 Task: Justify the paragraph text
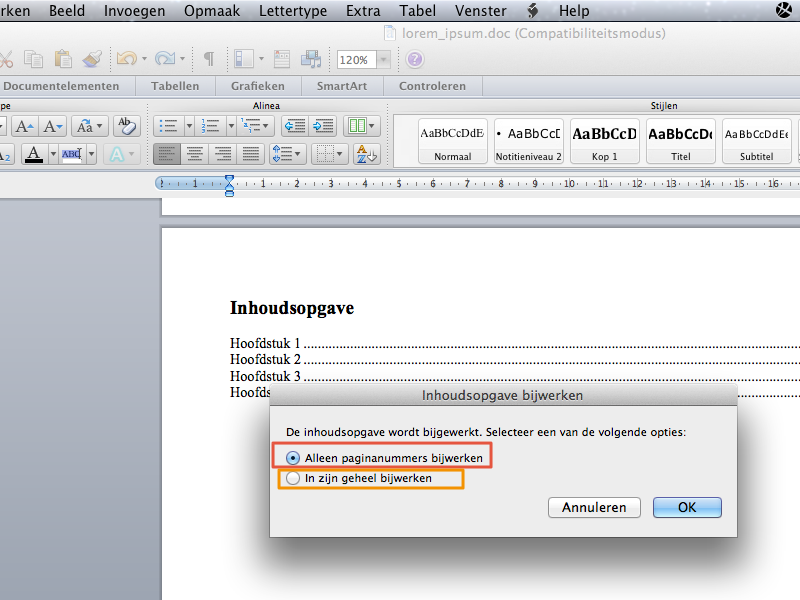pos(251,154)
